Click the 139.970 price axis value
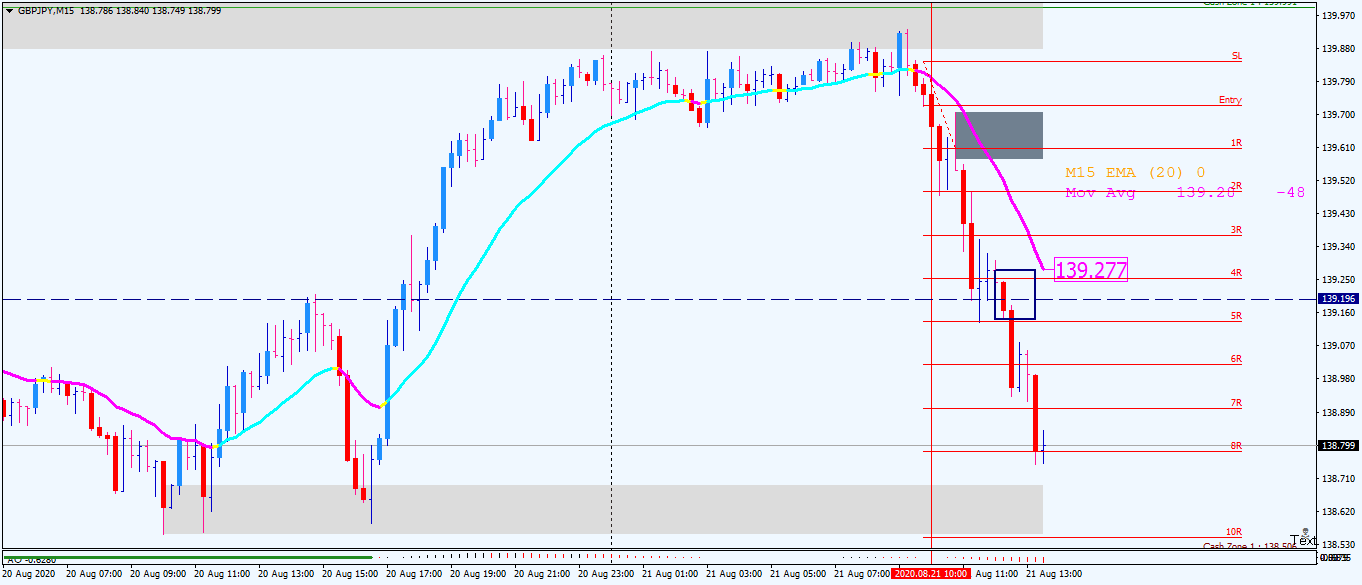The image size is (1362, 585). click(1337, 16)
